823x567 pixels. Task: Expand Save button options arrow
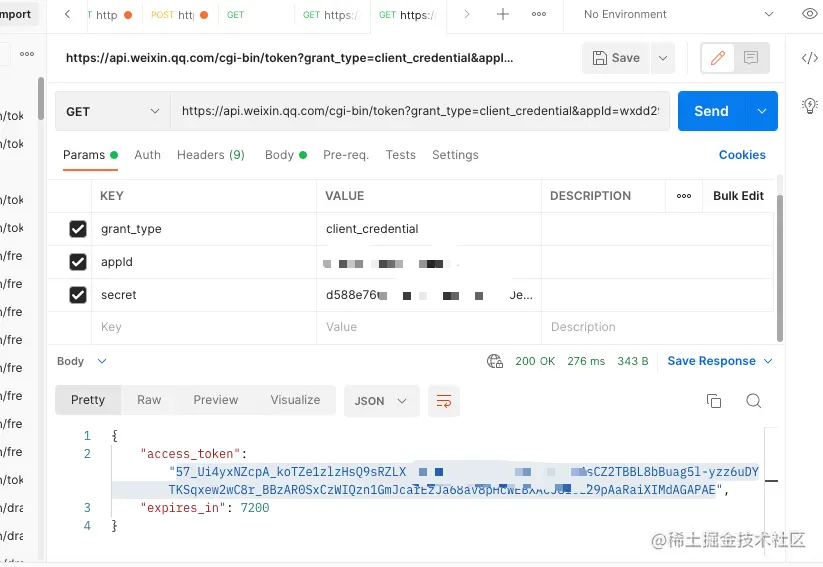[x=663, y=58]
